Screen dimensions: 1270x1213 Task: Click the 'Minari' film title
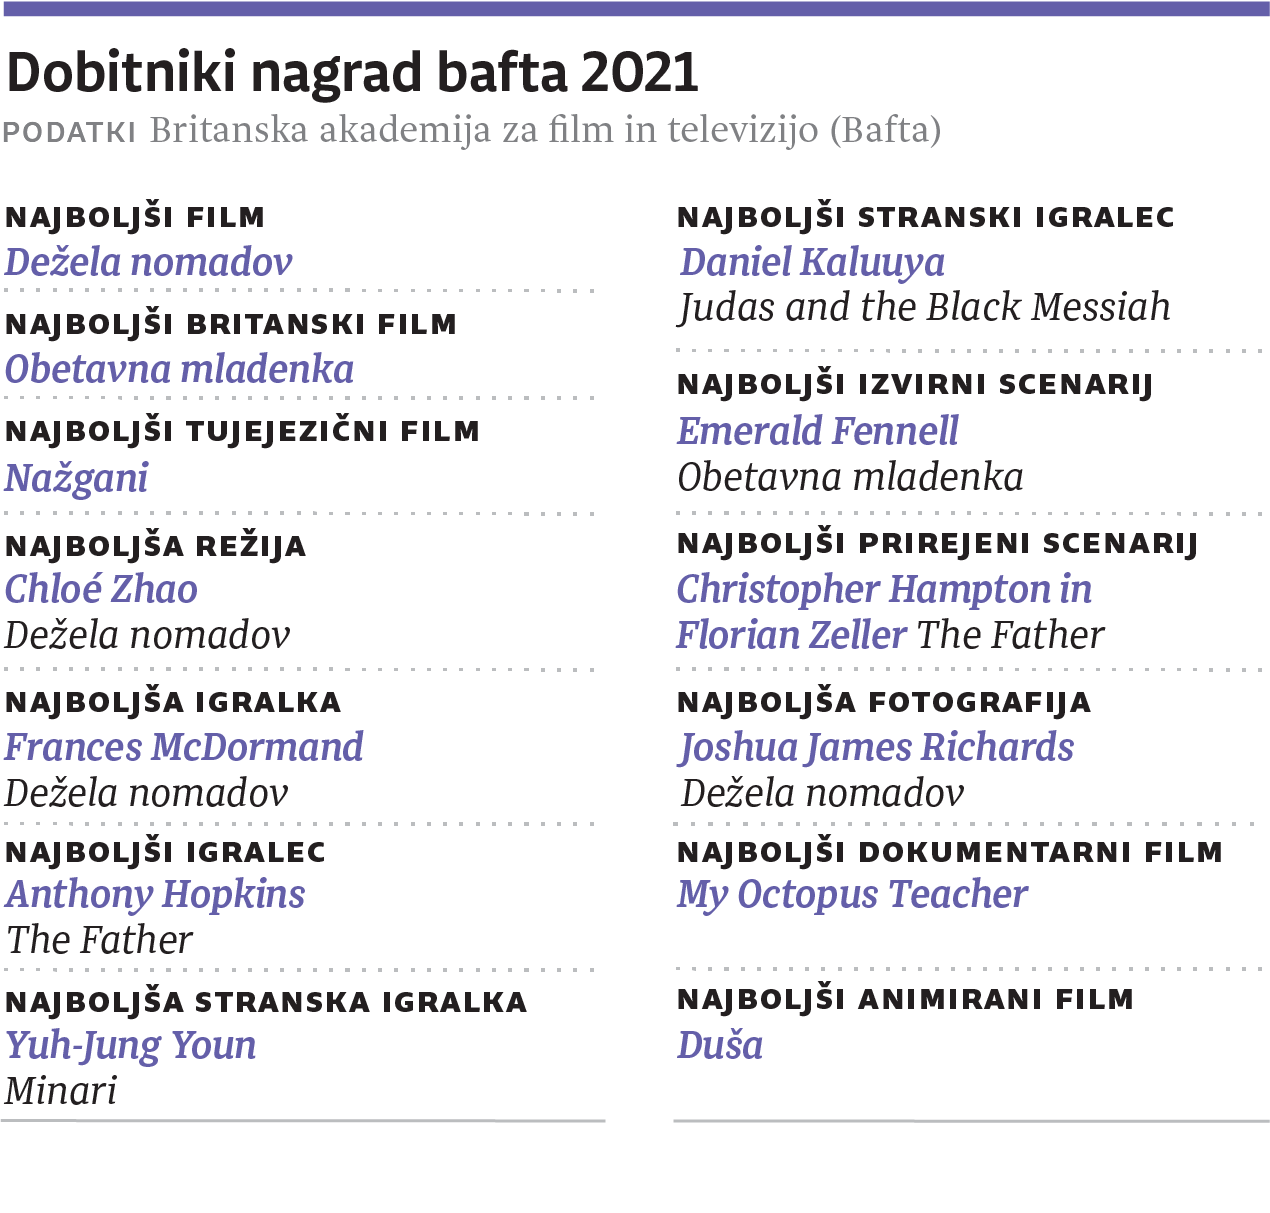click(x=61, y=1090)
